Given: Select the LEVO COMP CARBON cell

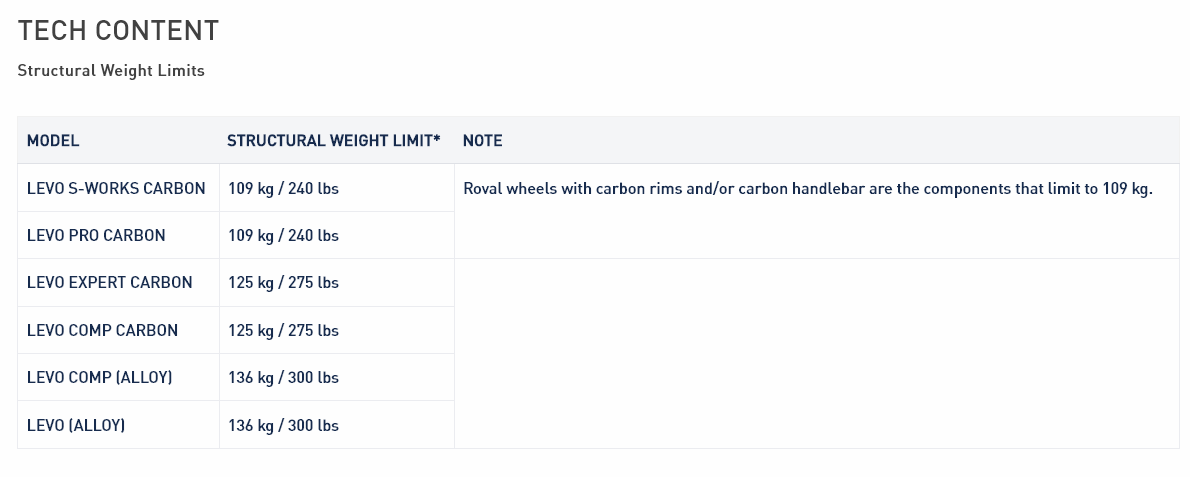Looking at the screenshot, I should pos(102,331).
